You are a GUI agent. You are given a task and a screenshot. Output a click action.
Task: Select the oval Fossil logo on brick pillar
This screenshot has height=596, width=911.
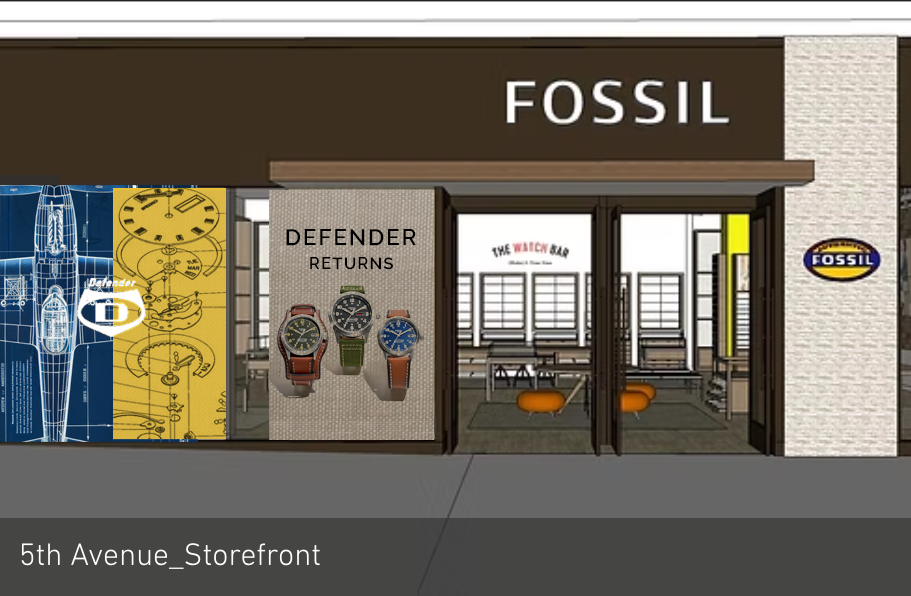coord(841,259)
